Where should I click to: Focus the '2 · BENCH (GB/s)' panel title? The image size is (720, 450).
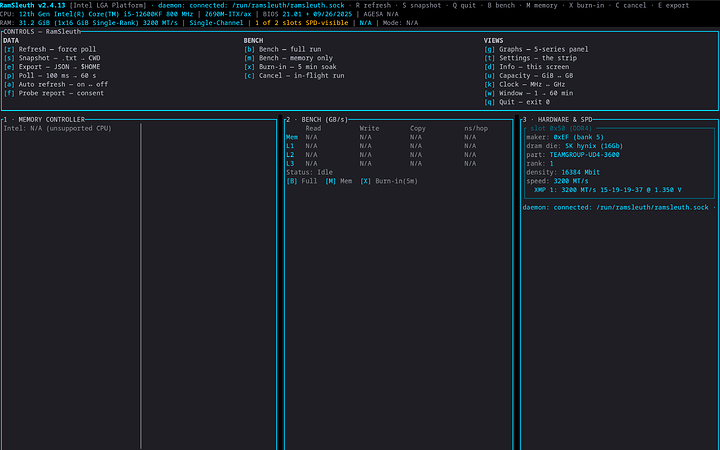[x=317, y=119]
